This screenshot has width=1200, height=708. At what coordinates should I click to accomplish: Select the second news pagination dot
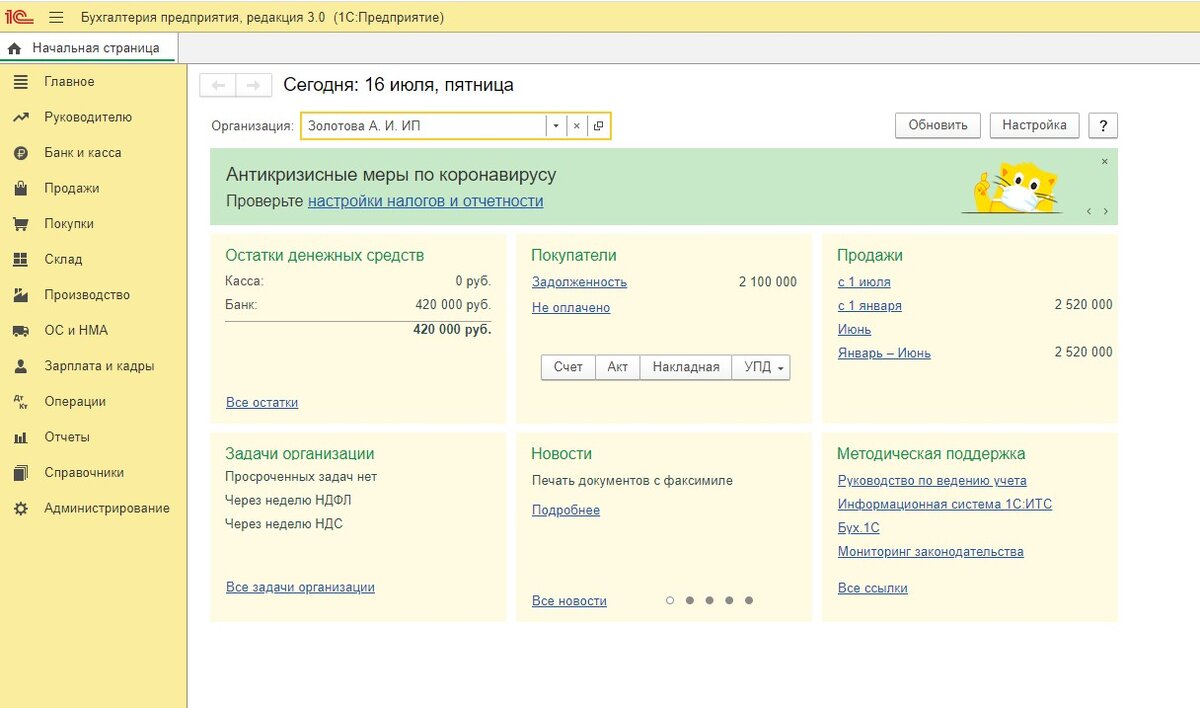pos(690,601)
